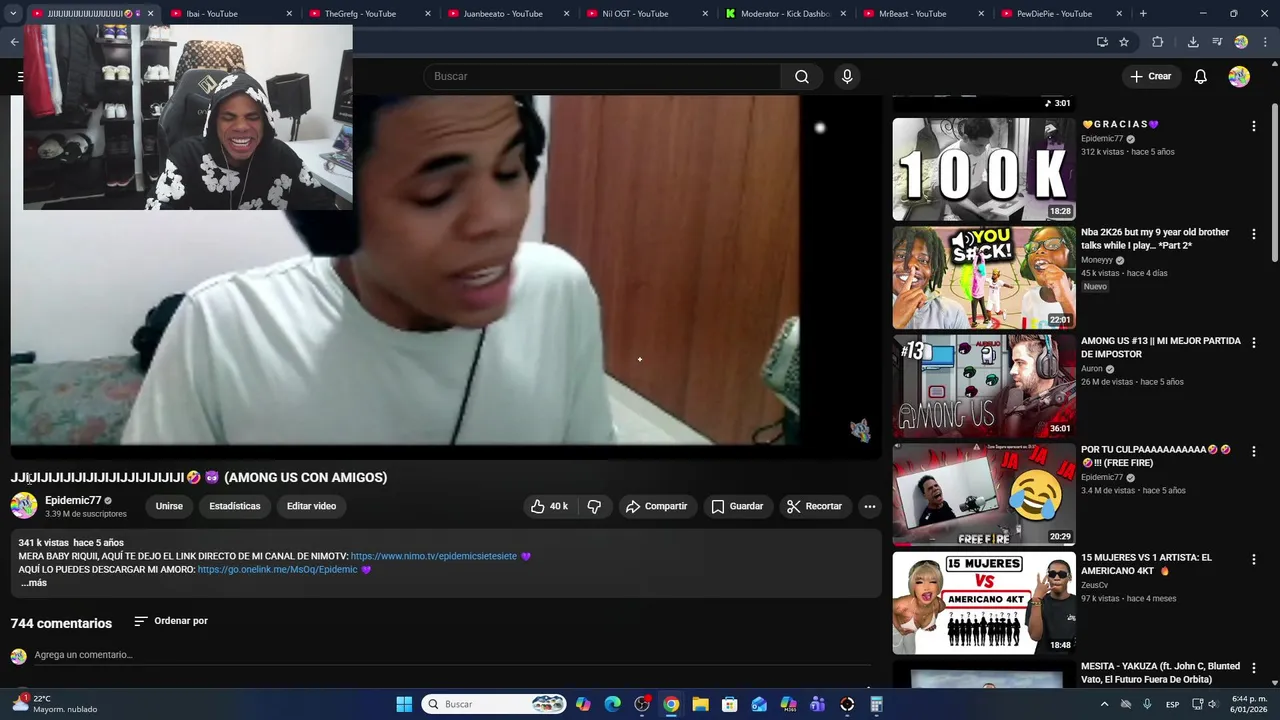The image size is (1280, 720).
Task: Open options menu for AMONG US #13 video
Action: [1253, 343]
